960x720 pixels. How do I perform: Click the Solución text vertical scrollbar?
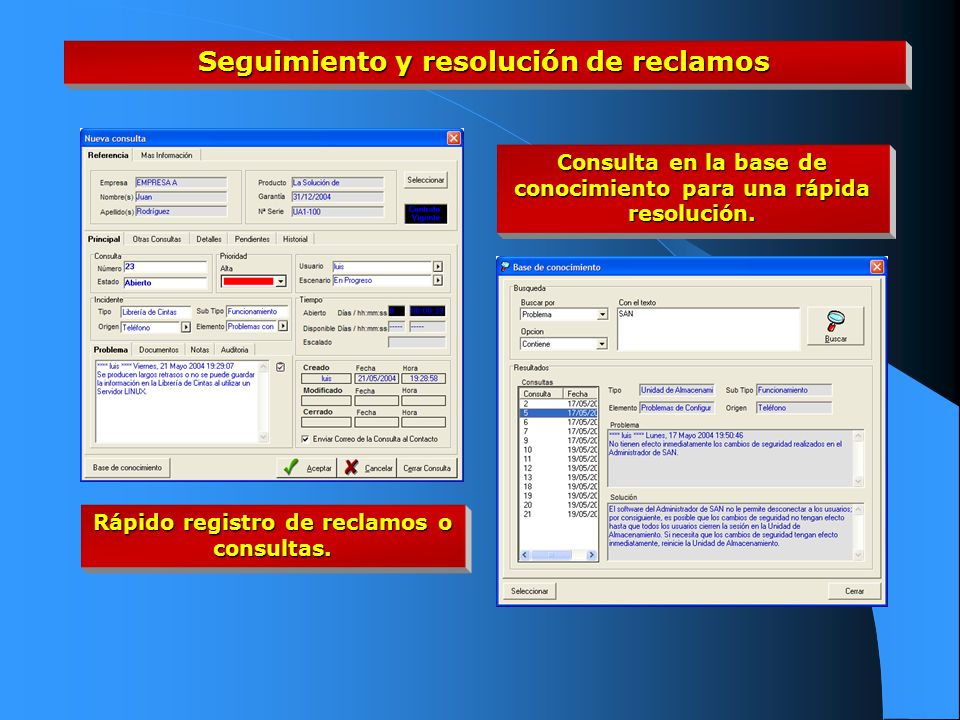tap(858, 532)
